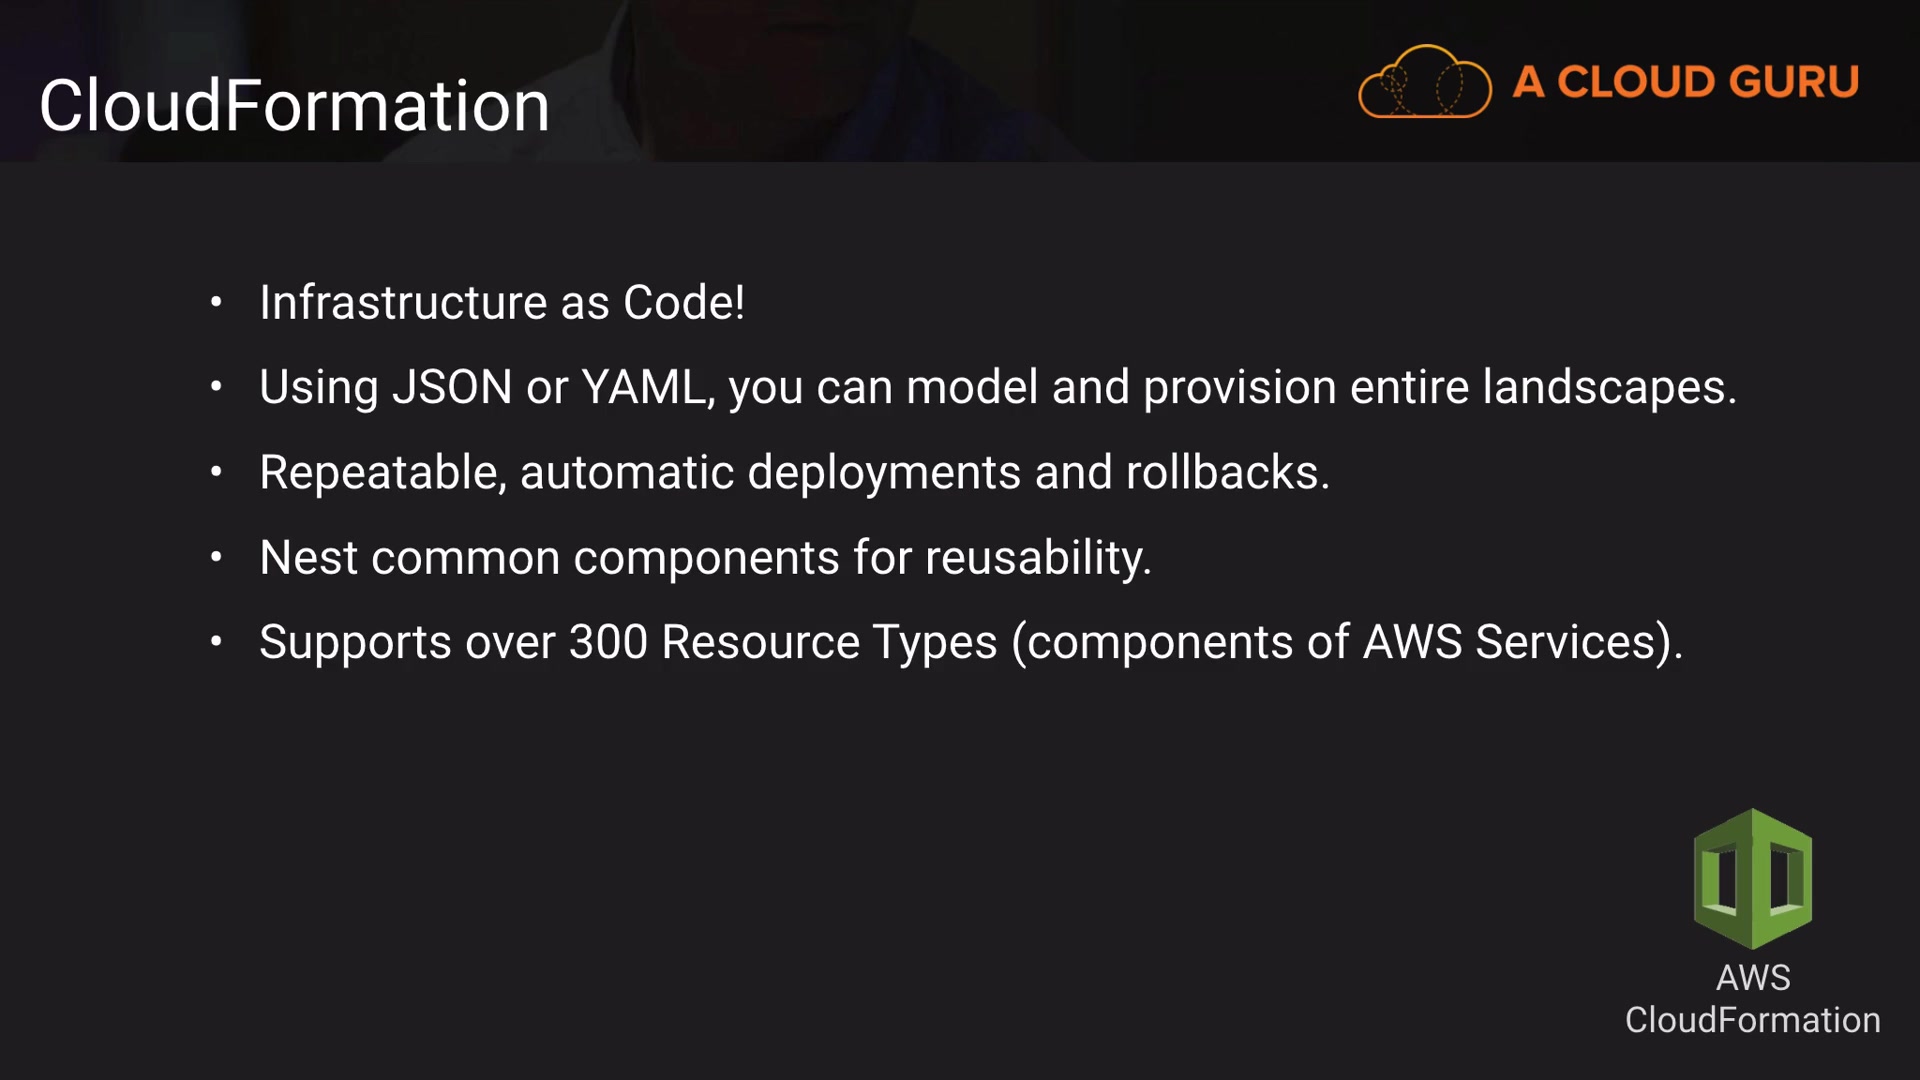This screenshot has height=1080, width=1920.
Task: Click the "AWS CloudFormation" label under the icon
Action: tap(1752, 999)
